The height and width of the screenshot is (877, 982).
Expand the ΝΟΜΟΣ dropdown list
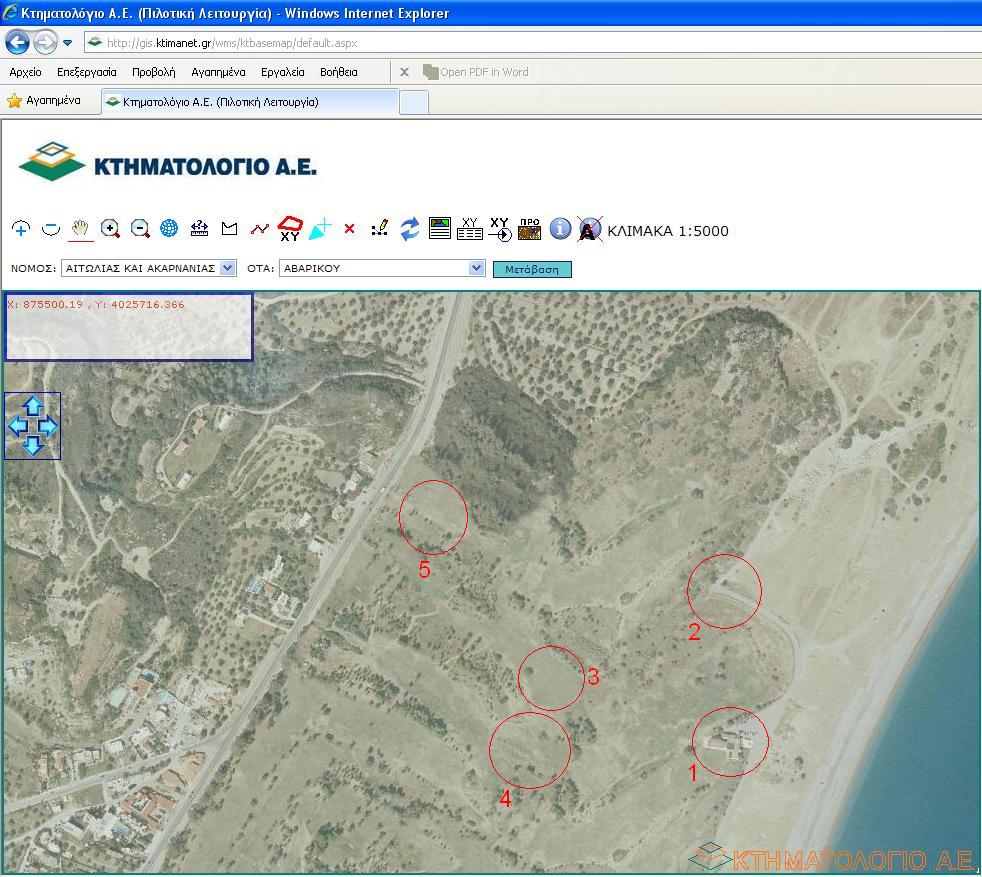point(227,268)
